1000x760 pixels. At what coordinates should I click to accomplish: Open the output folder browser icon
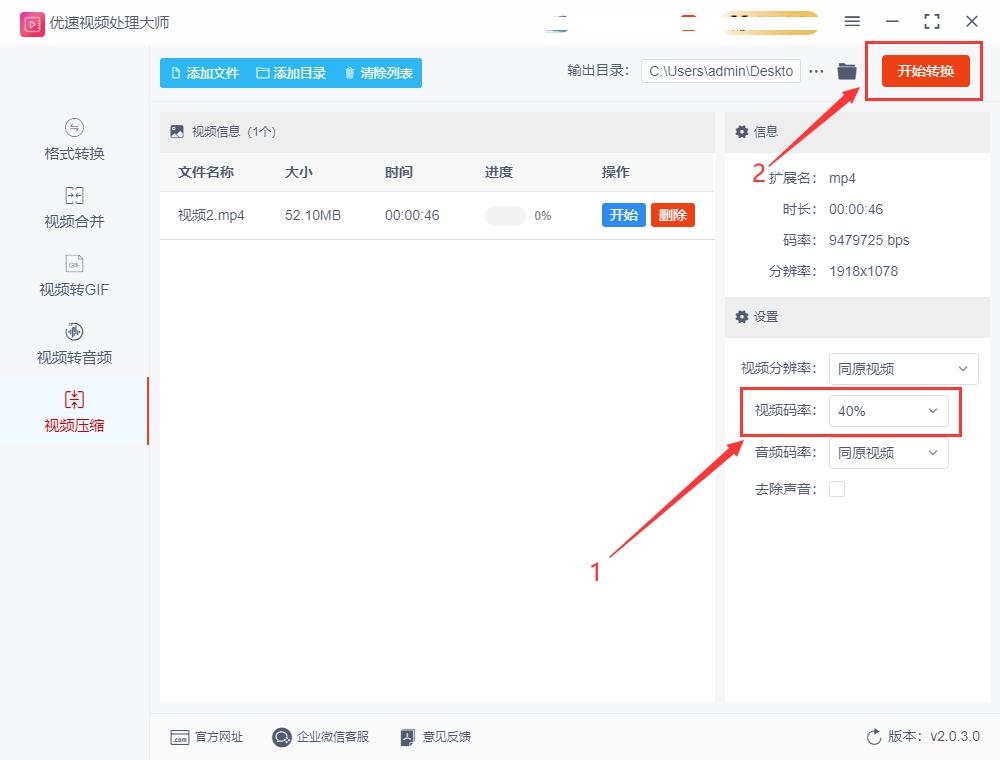pos(846,71)
